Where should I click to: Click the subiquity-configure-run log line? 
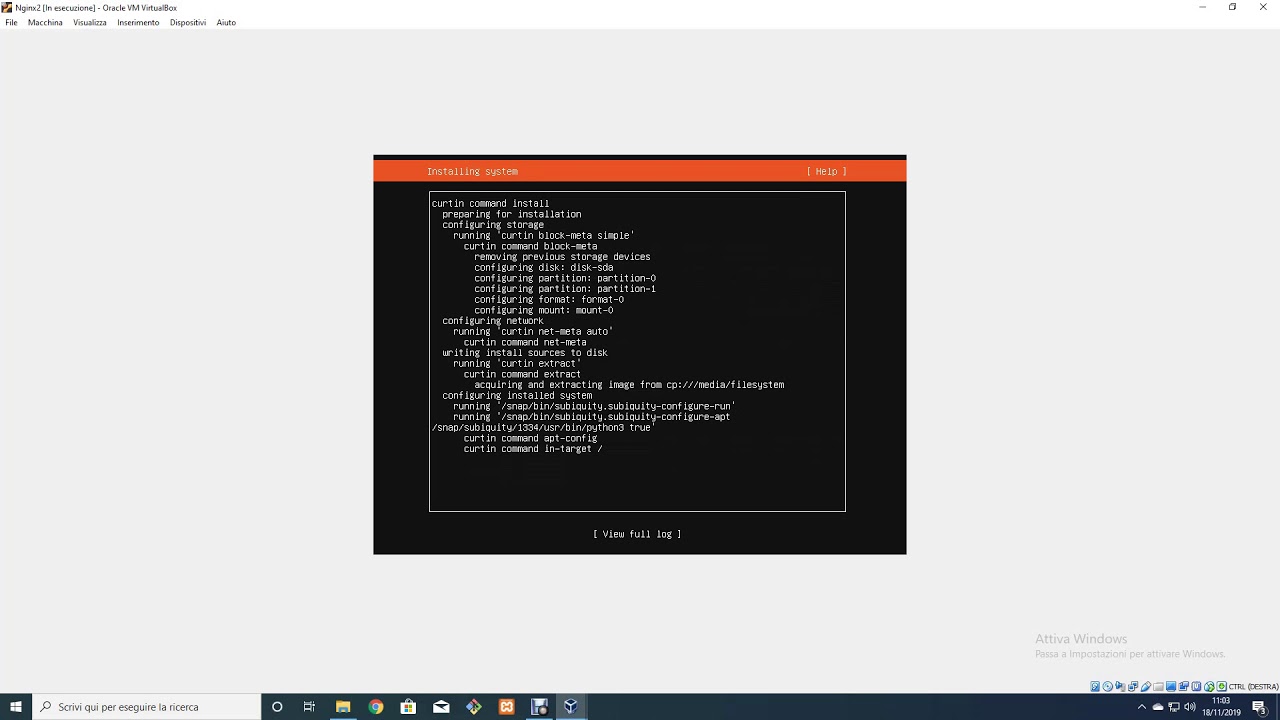point(594,406)
